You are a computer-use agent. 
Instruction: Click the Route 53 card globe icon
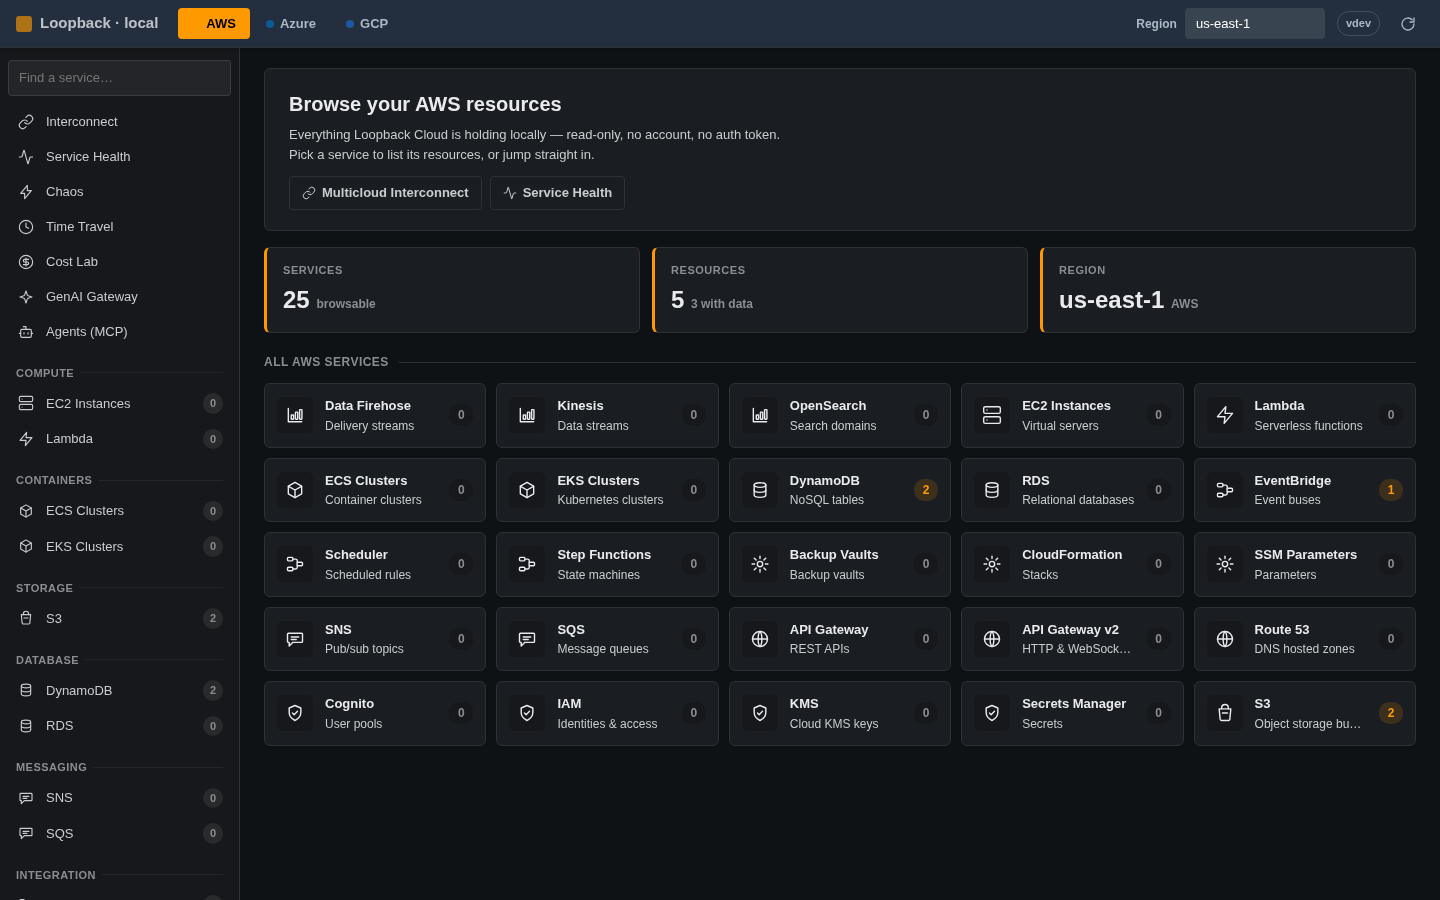pos(1225,639)
